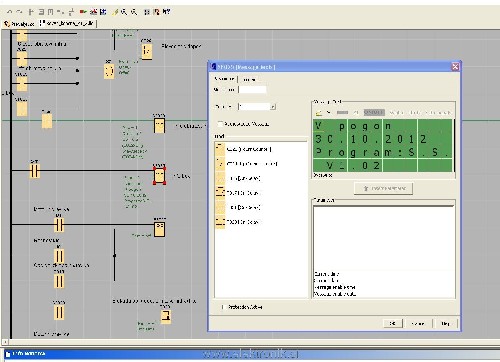This screenshot has height=362, width=500.
Task: Click the yellow lightning bolt toolbar icon
Action: point(115,12)
